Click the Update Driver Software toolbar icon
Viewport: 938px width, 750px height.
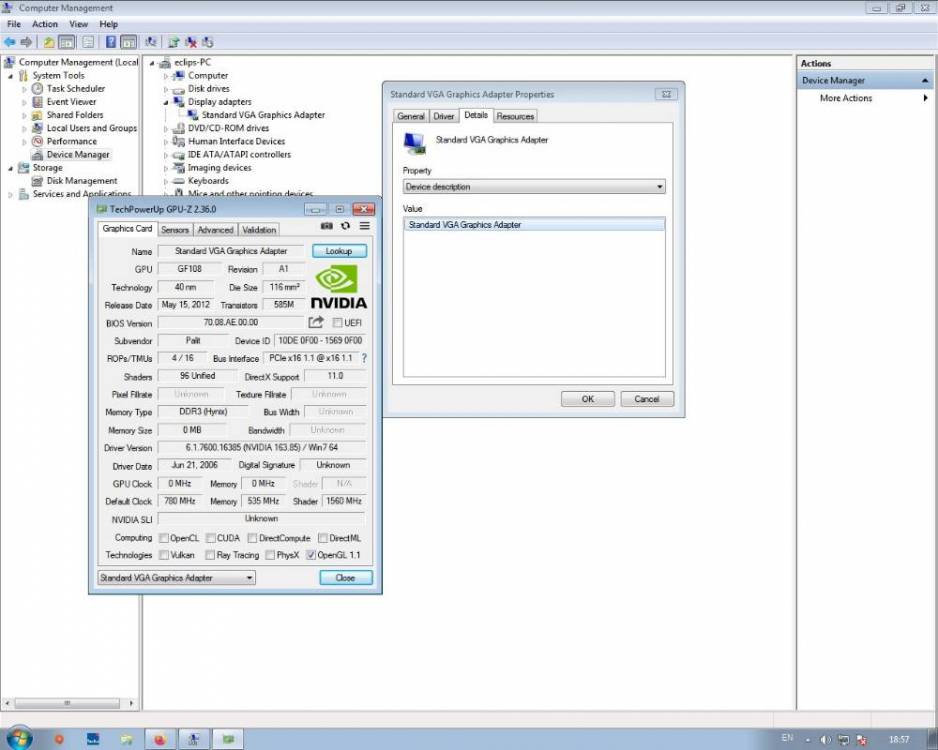(x=173, y=42)
